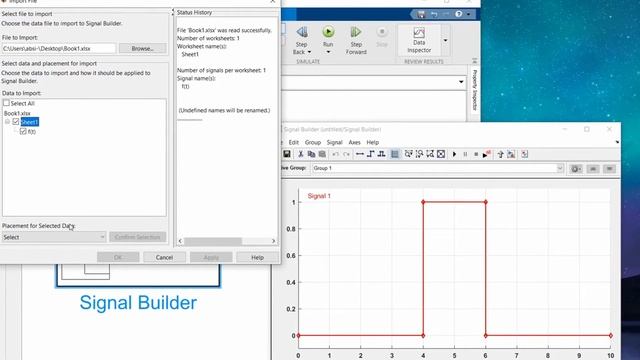Image resolution: width=640 pixels, height=360 pixels.
Task: Open the gear options dropdown in Signal Builder
Action: click(x=576, y=169)
